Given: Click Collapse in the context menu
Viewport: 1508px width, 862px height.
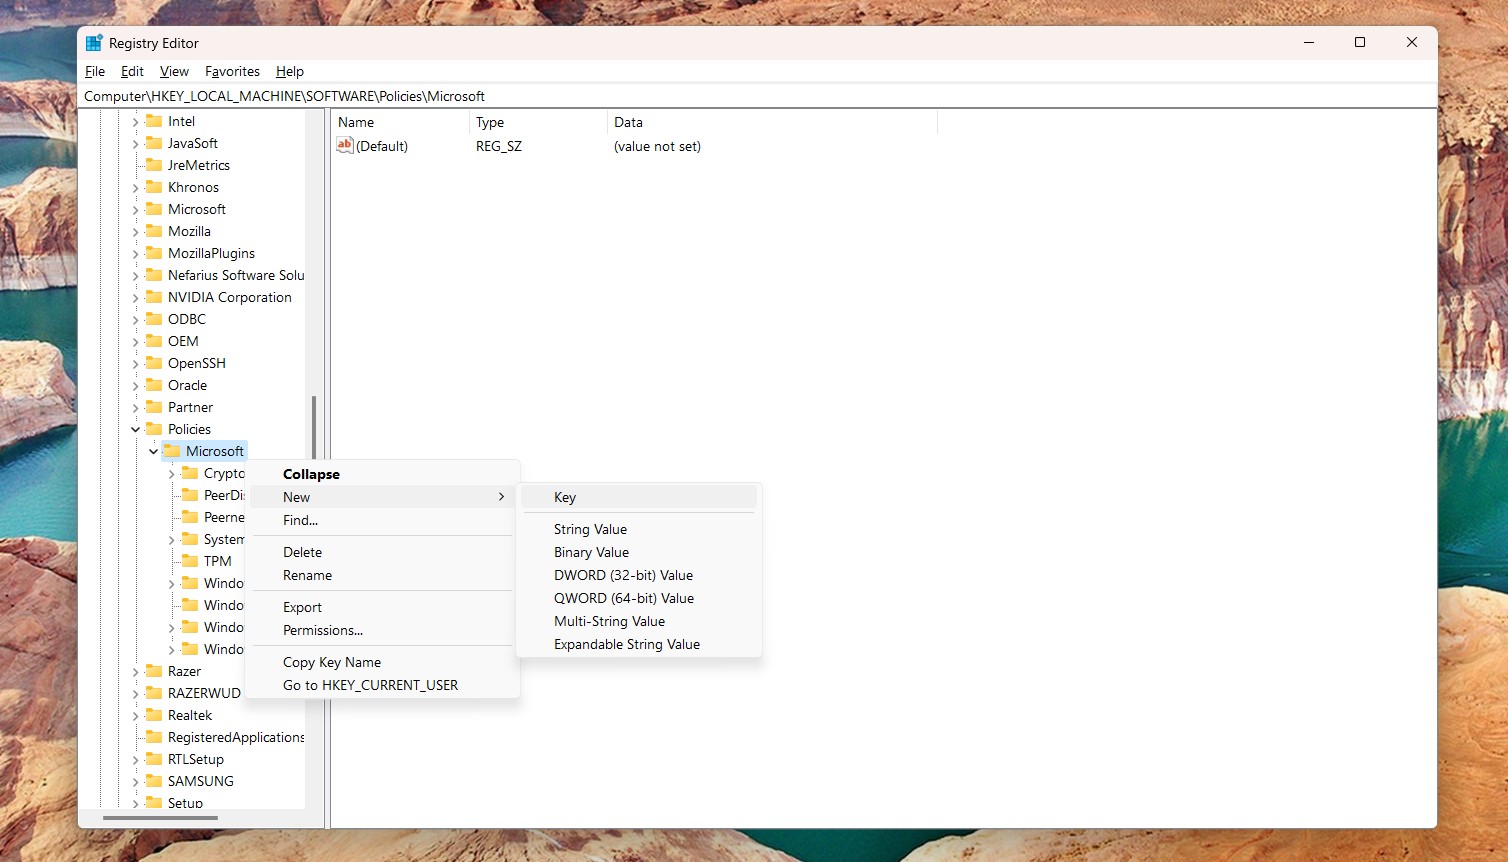Looking at the screenshot, I should pos(382,474).
